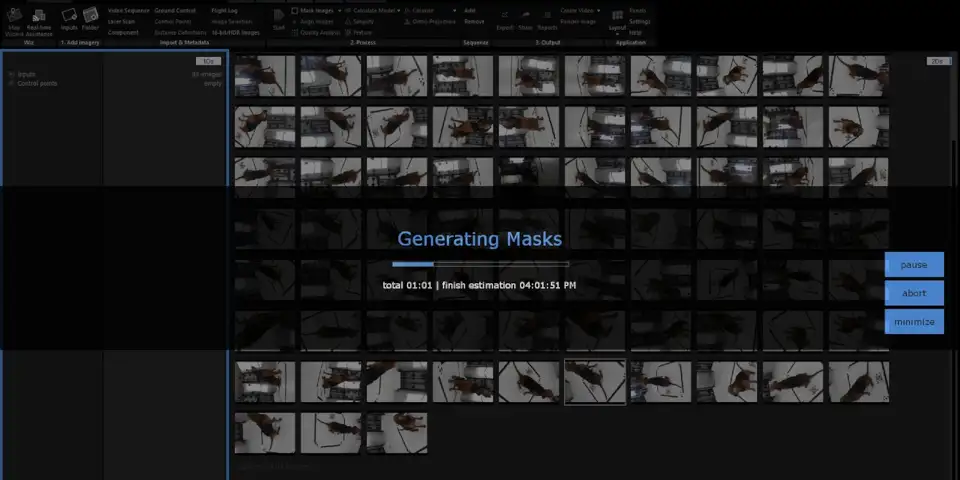Open Real-time Assistance
Image resolution: width=960 pixels, height=480 pixels.
coord(39,18)
